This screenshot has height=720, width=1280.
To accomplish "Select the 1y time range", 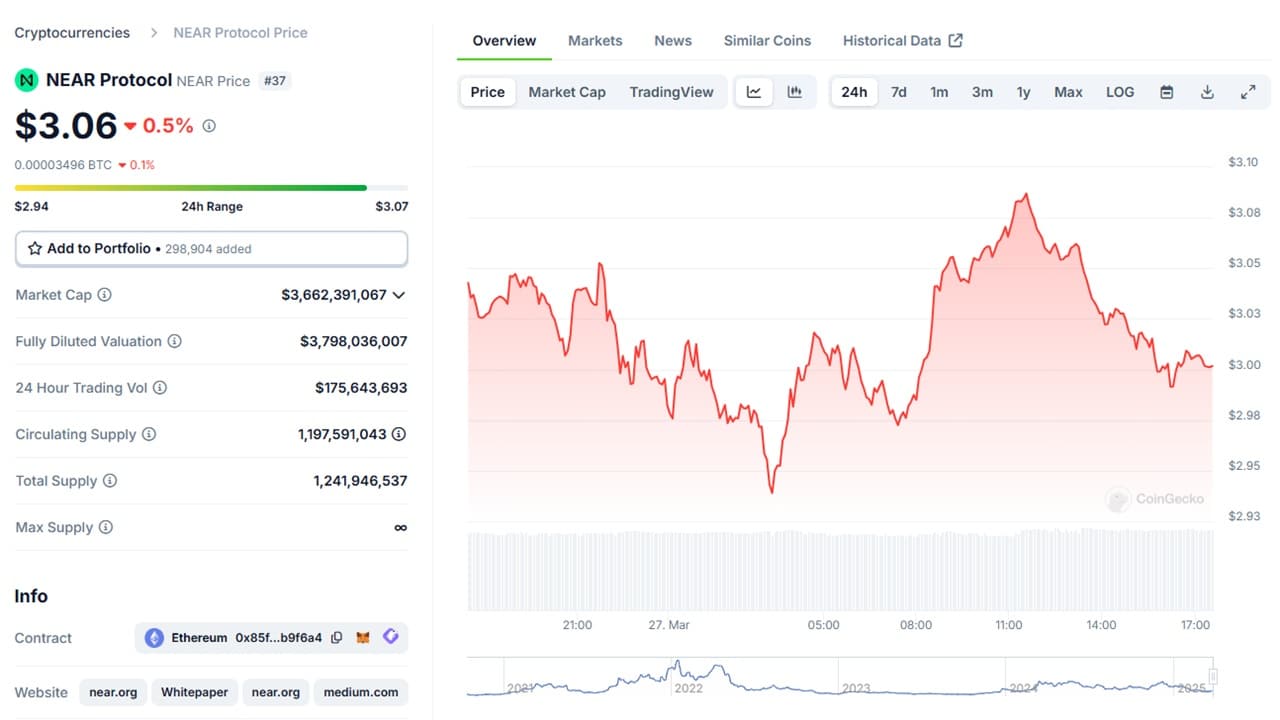I will (1024, 92).
